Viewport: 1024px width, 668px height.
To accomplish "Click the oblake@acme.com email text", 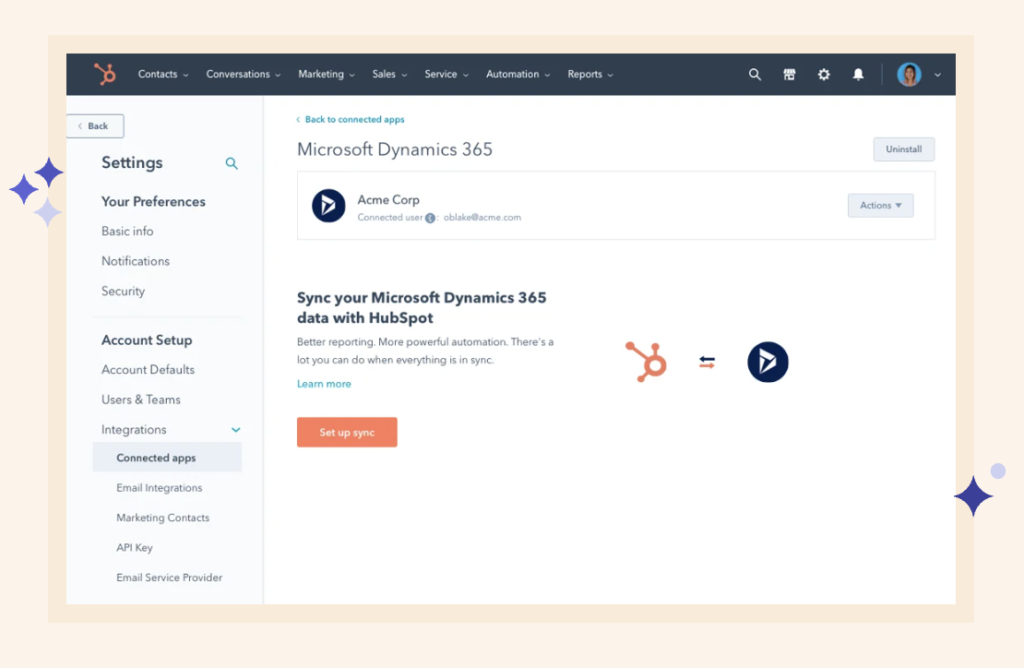I will coord(482,217).
